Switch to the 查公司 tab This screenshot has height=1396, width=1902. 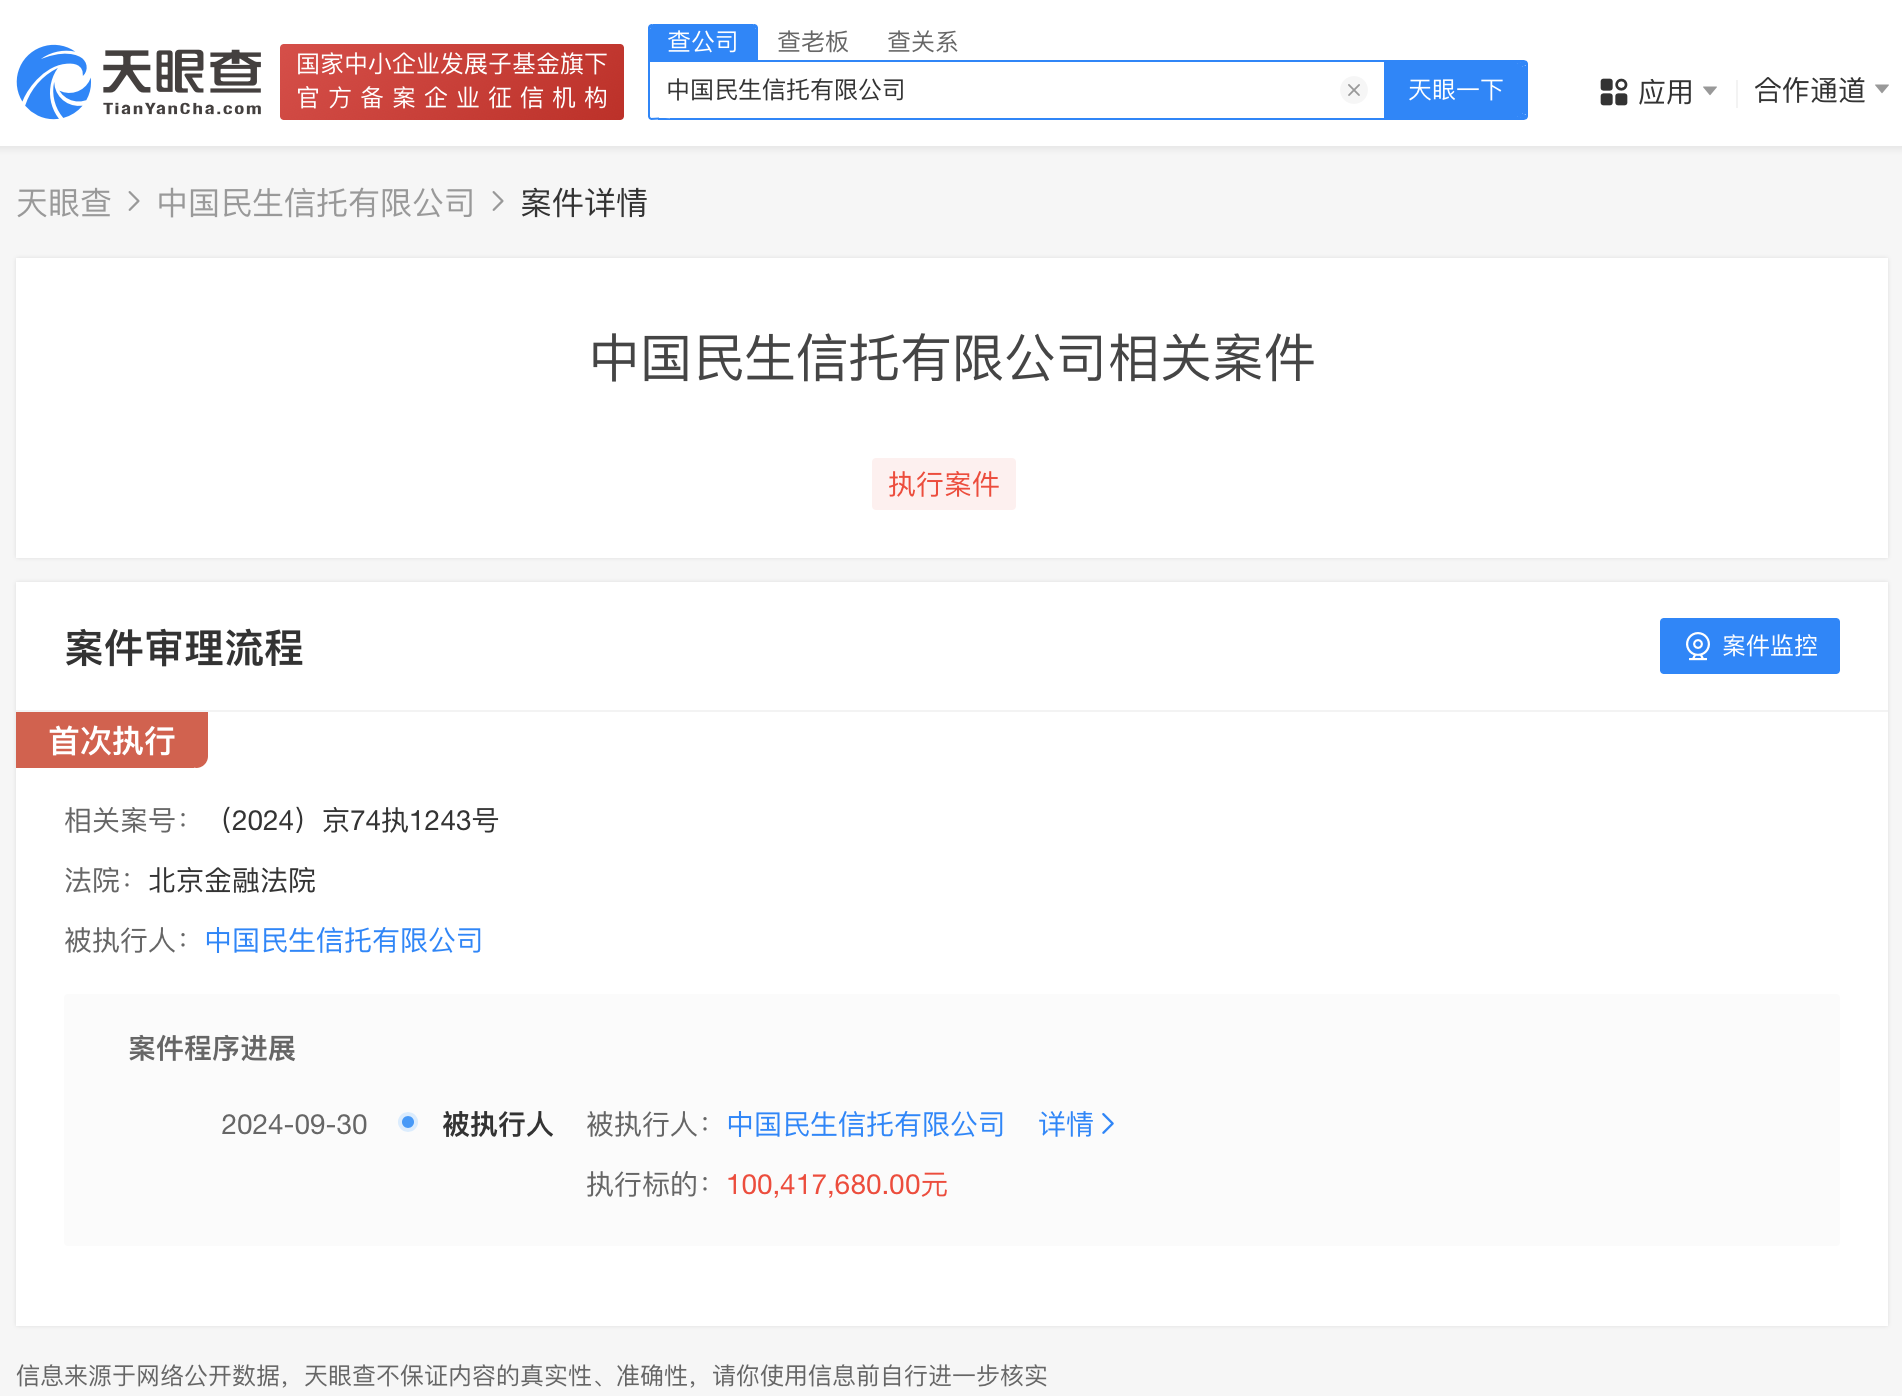pos(703,42)
